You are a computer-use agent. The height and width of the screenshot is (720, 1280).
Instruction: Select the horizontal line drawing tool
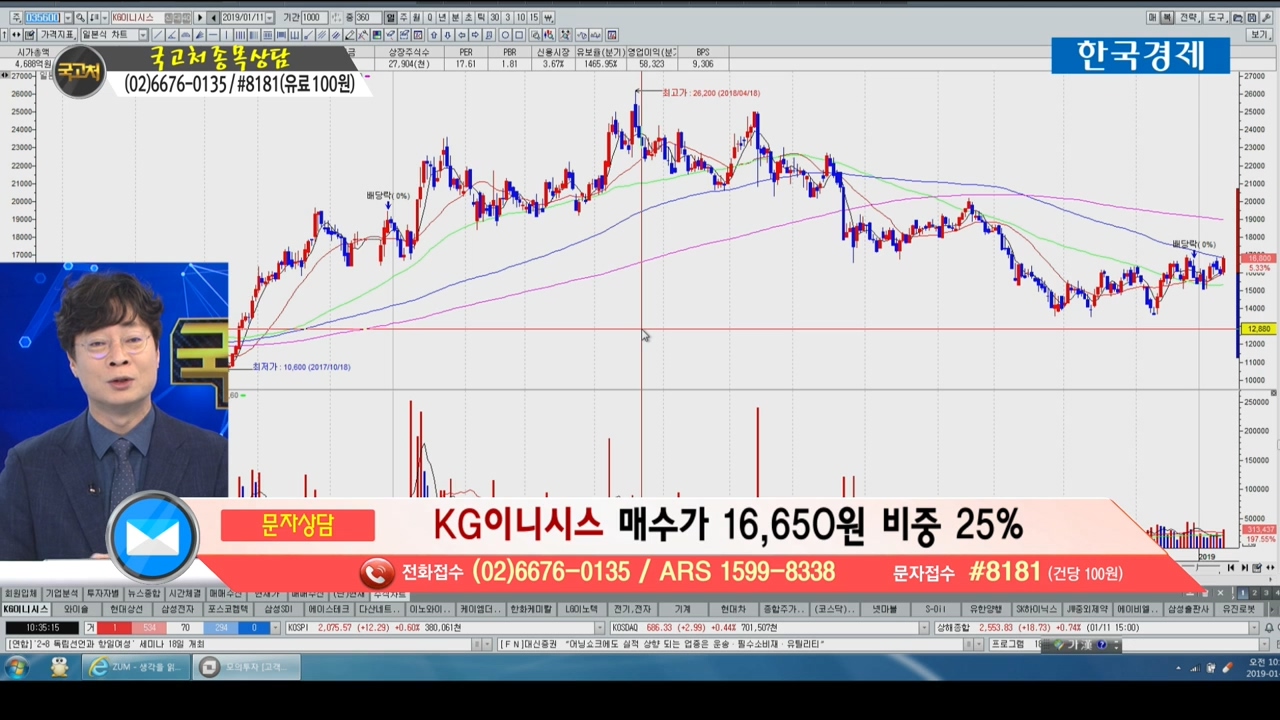tap(214, 35)
